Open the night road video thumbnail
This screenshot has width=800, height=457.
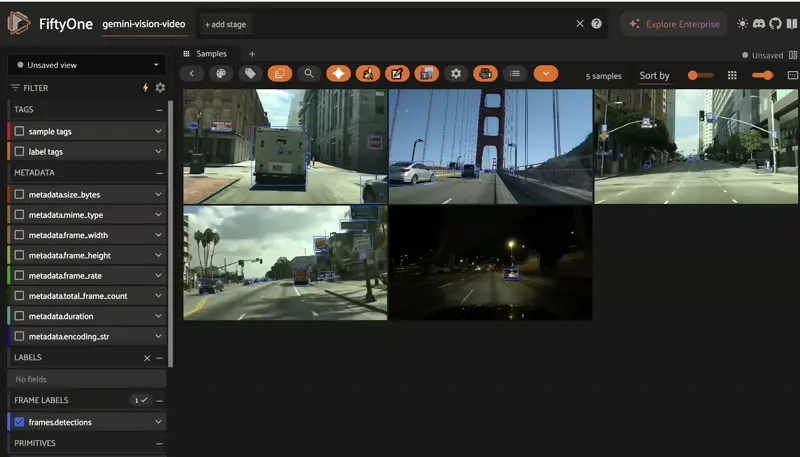pos(491,263)
